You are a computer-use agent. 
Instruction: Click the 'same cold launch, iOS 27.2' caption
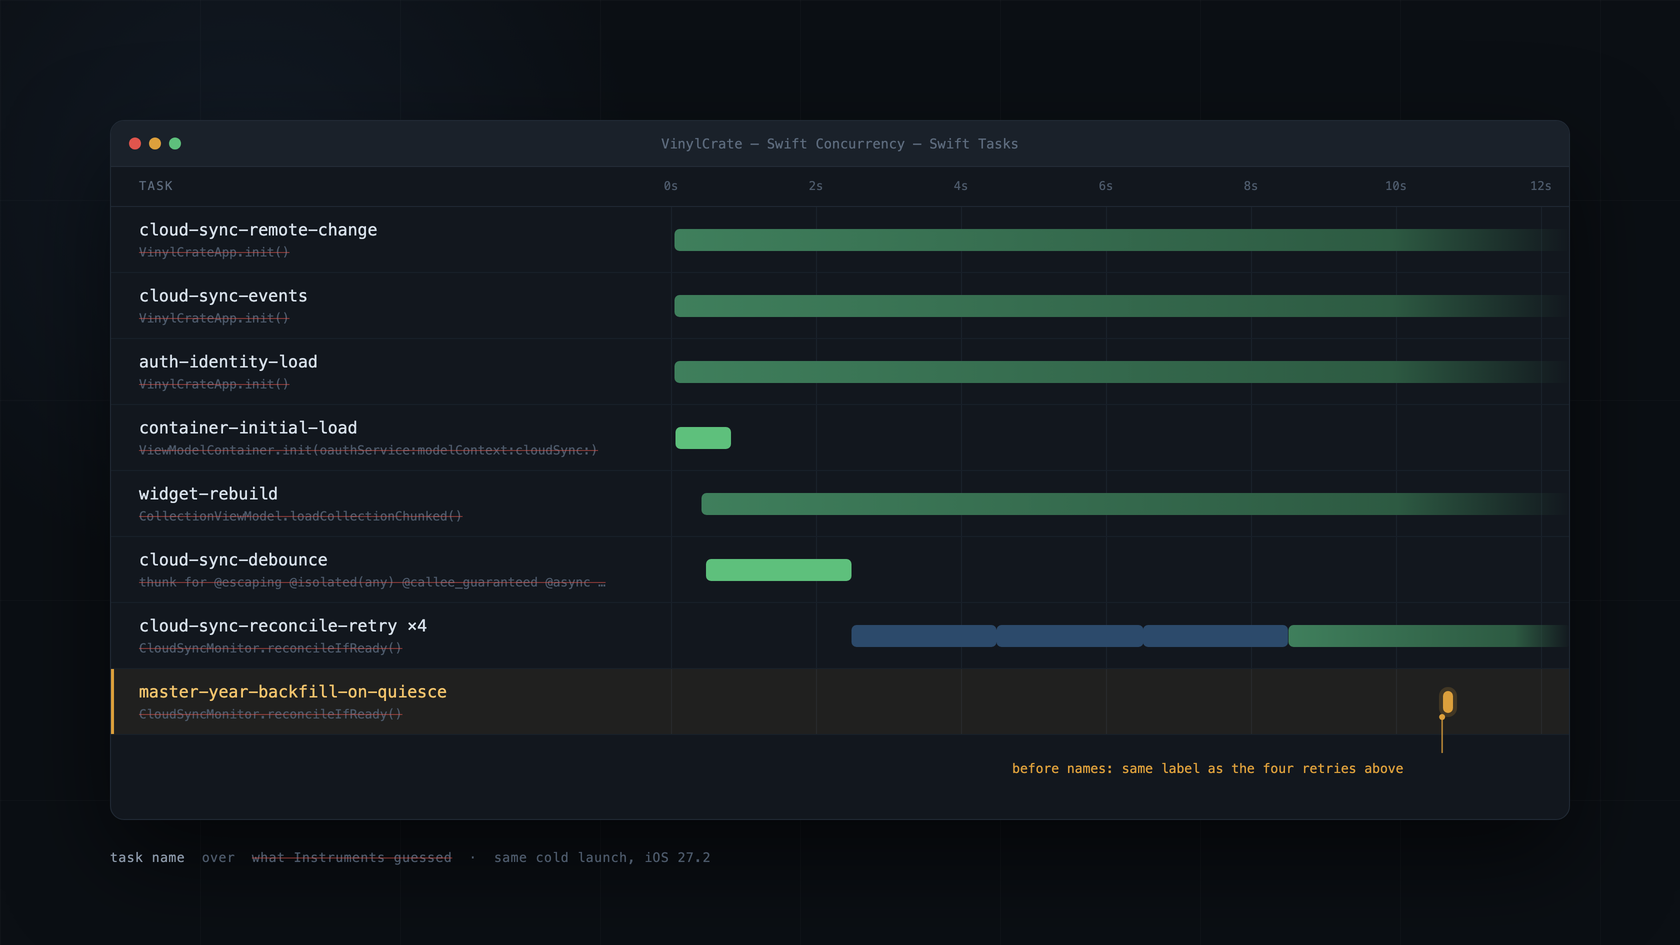coord(602,857)
